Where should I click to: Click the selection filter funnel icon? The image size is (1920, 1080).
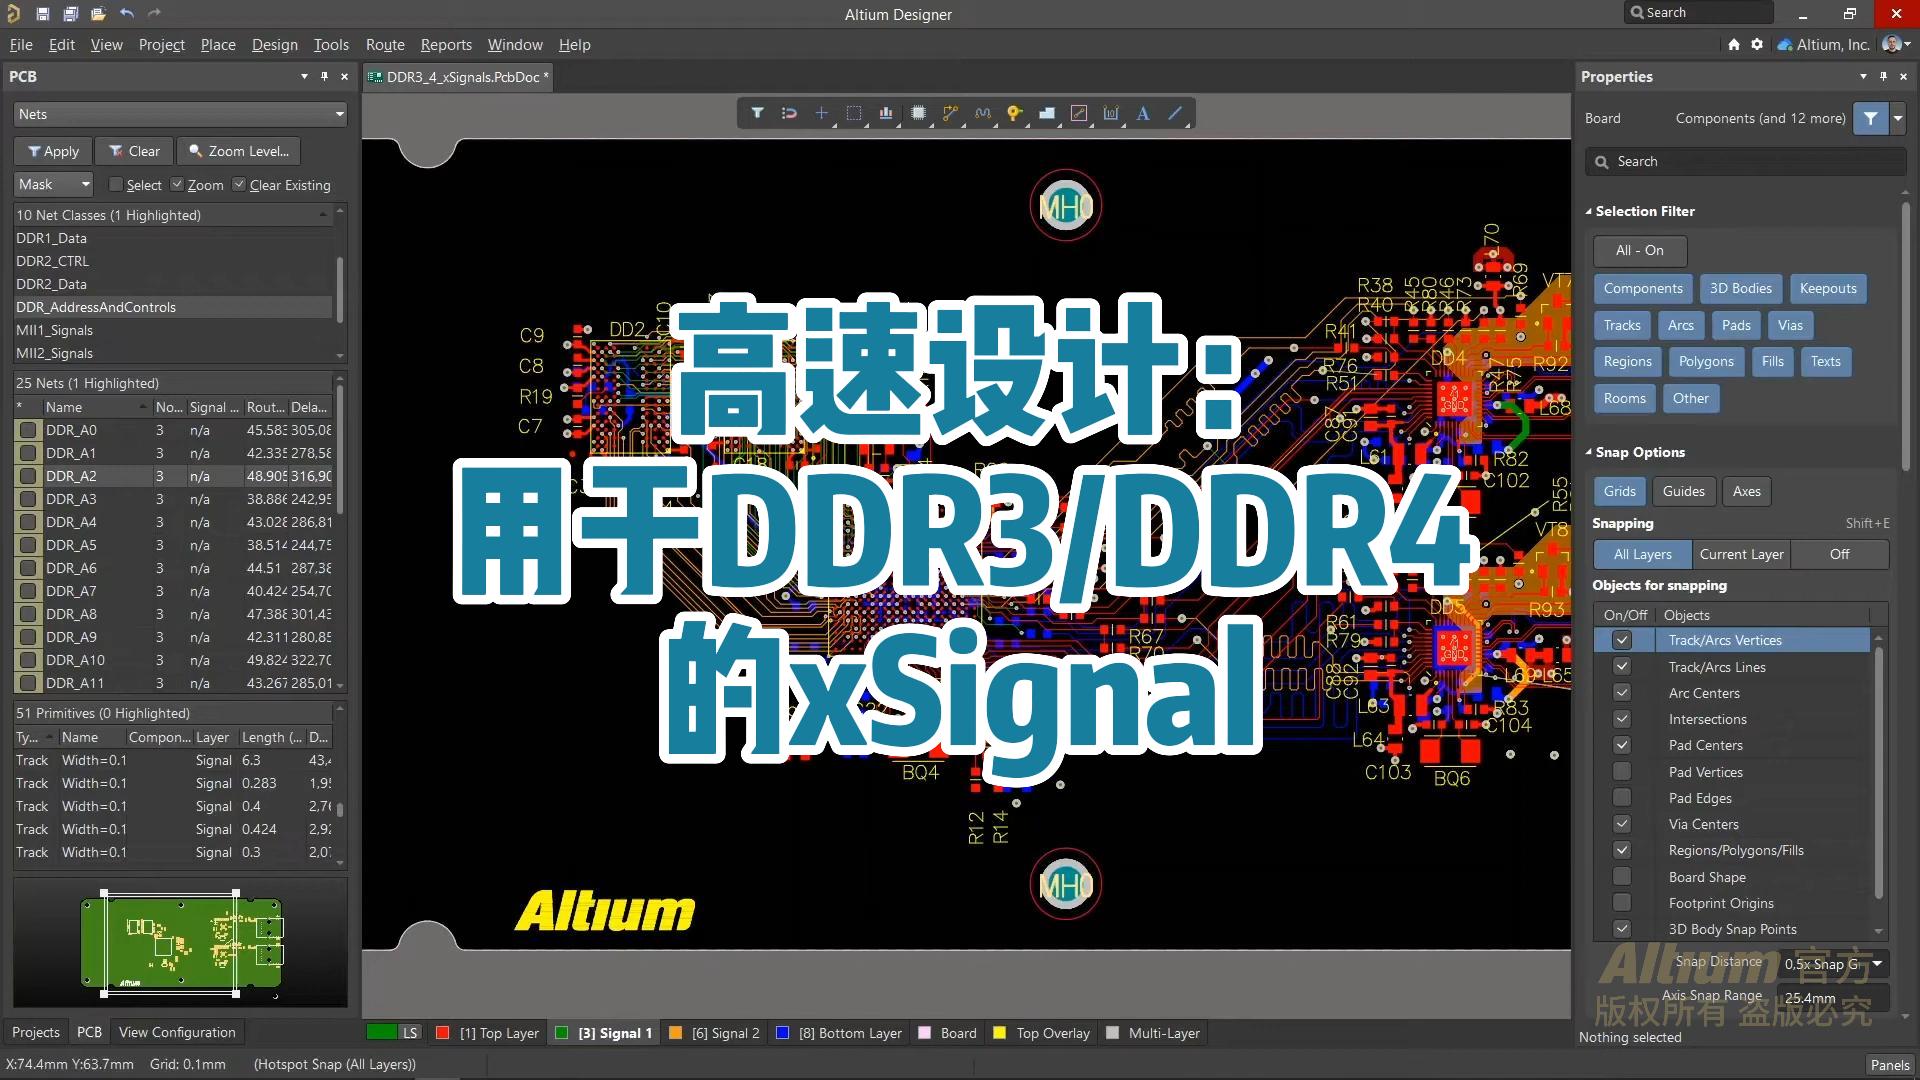pyautogui.click(x=1868, y=118)
